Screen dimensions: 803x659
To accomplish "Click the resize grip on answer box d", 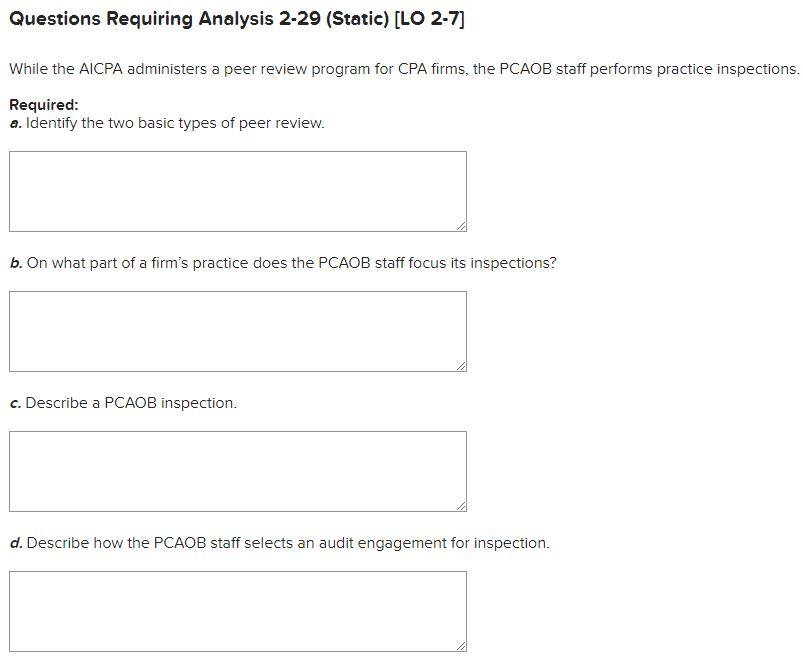I will [x=461, y=646].
